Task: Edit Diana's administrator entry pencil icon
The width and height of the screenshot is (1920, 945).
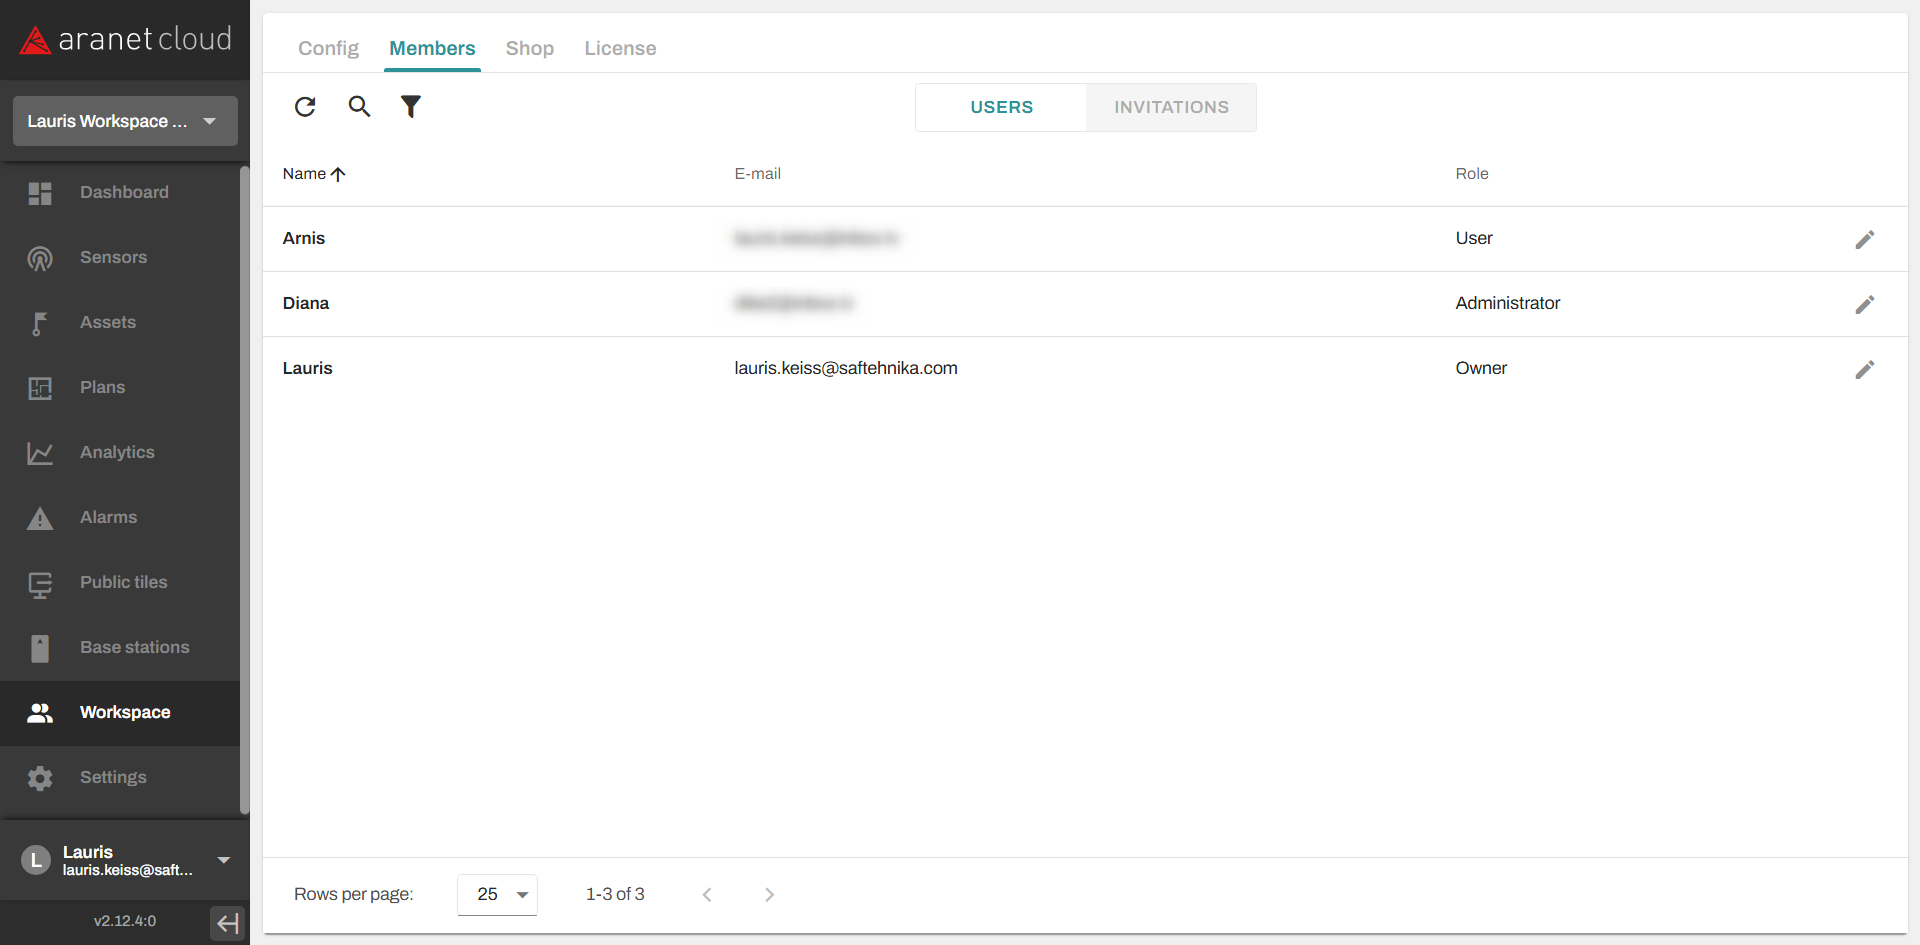Action: (x=1864, y=305)
